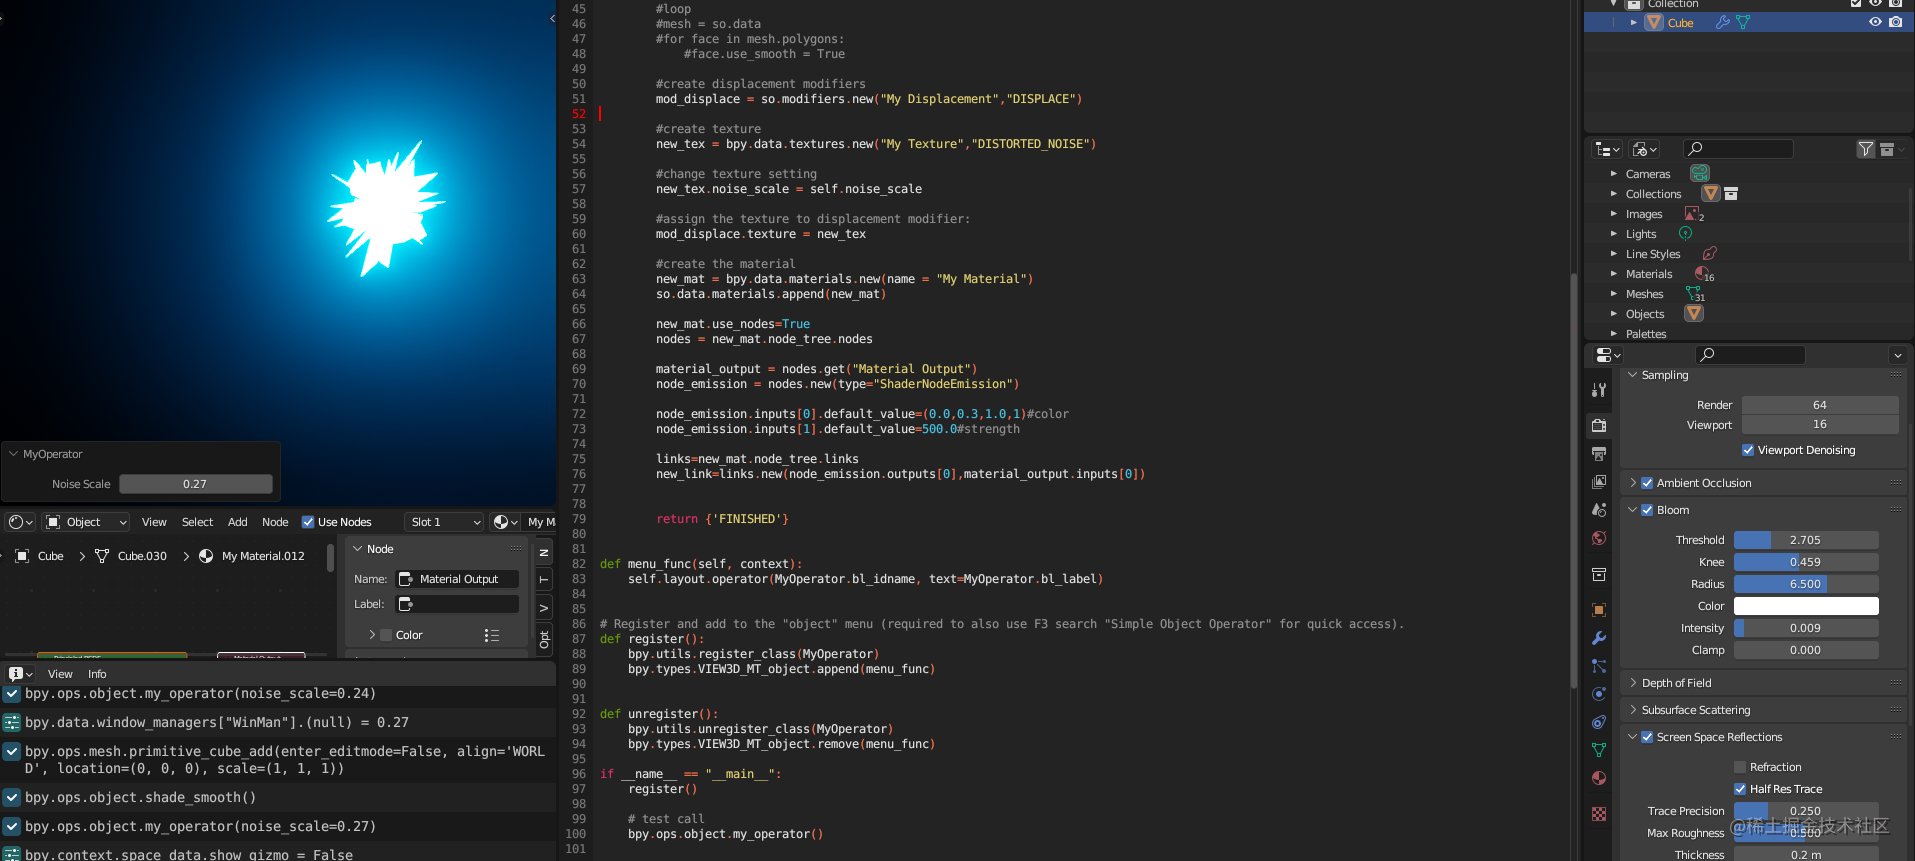Open the Object Data mesh properties tab
This screenshot has height=861, width=1915.
point(1599,750)
